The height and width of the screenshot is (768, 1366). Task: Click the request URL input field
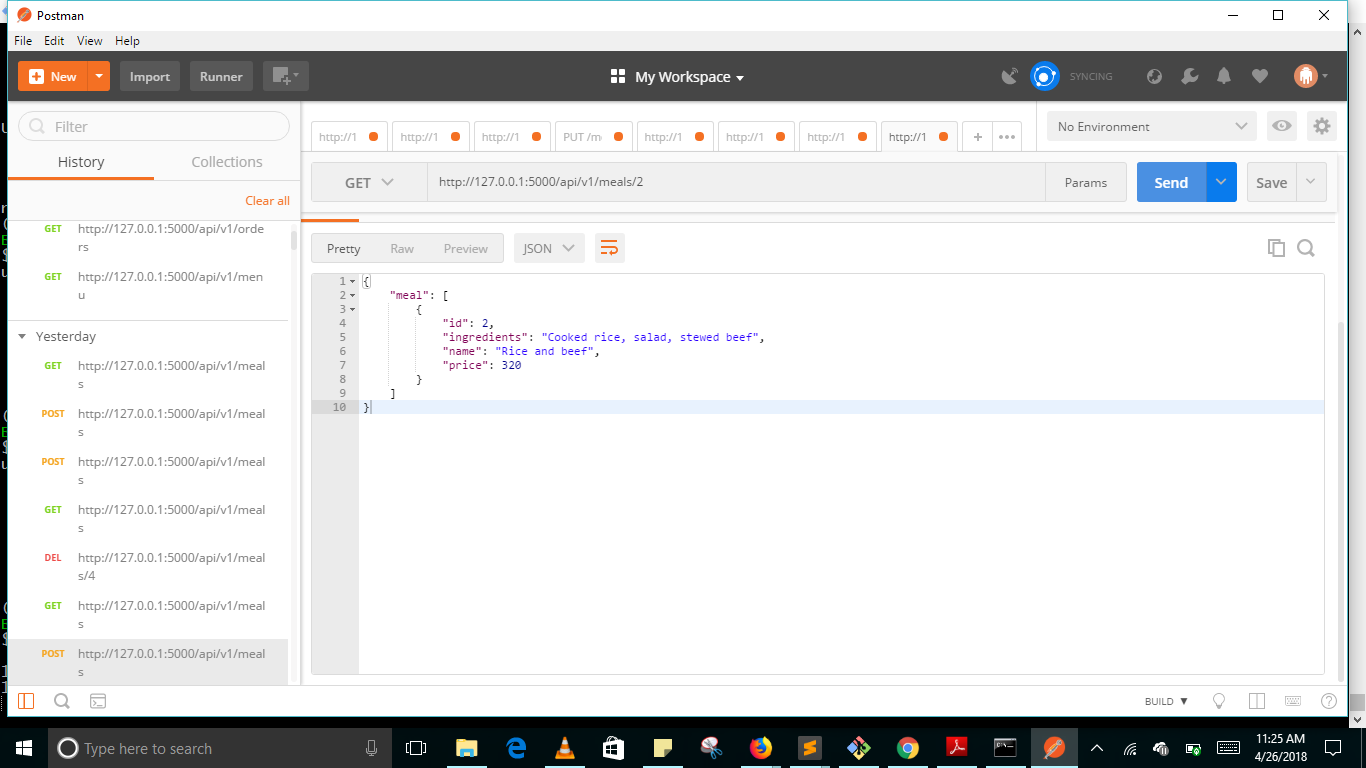(737, 182)
